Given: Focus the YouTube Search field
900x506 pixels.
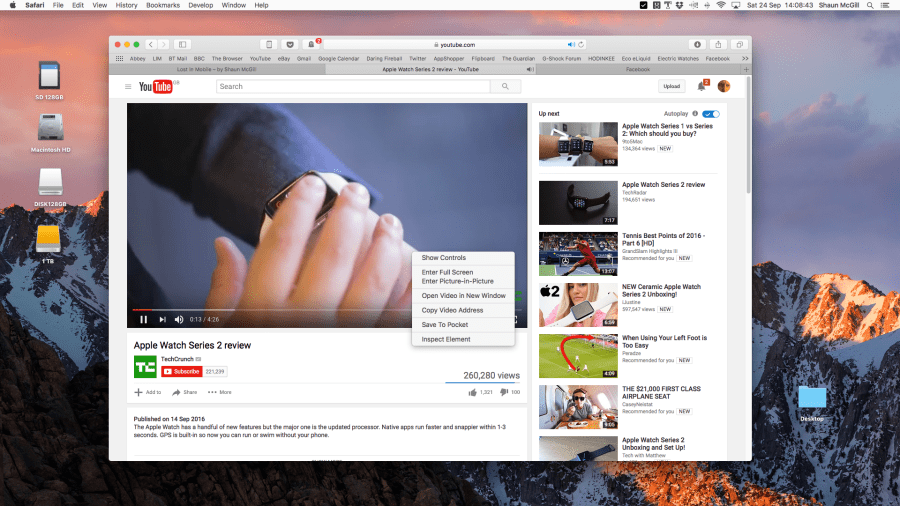Looking at the screenshot, I should (353, 87).
